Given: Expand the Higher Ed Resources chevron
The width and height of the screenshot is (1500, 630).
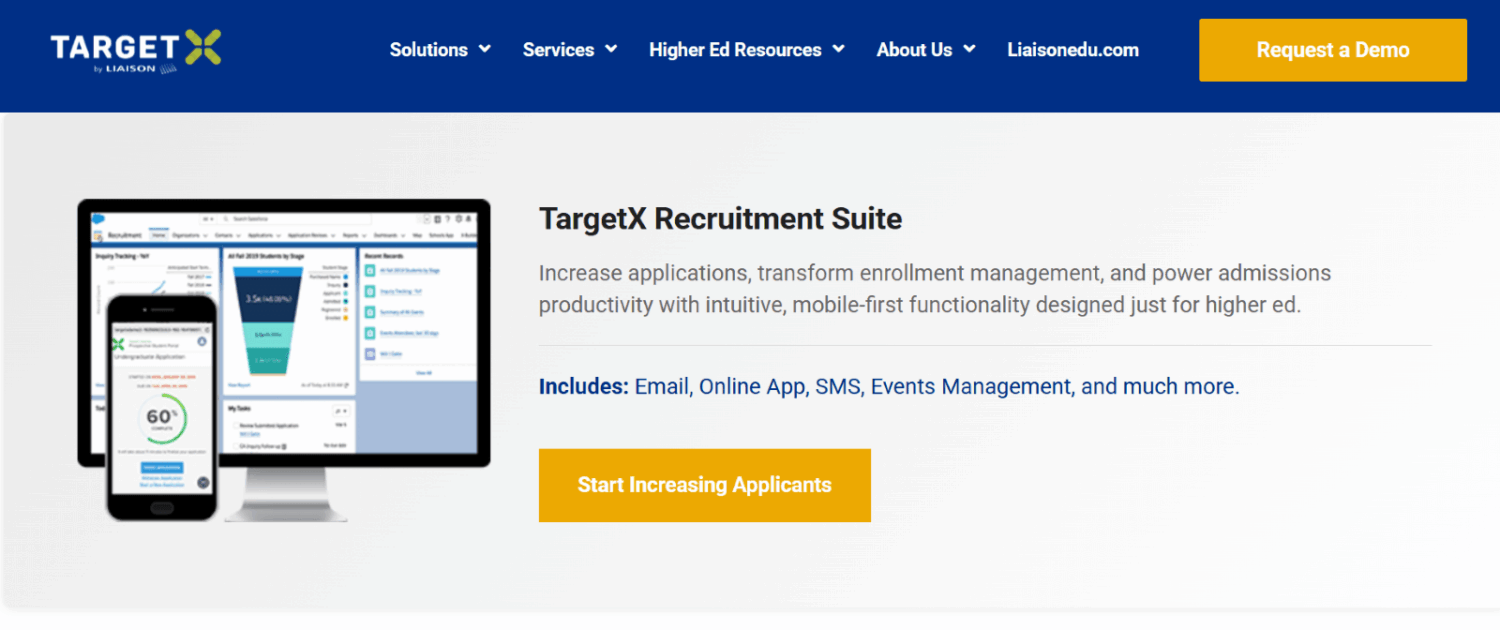Looking at the screenshot, I should click(839, 49).
